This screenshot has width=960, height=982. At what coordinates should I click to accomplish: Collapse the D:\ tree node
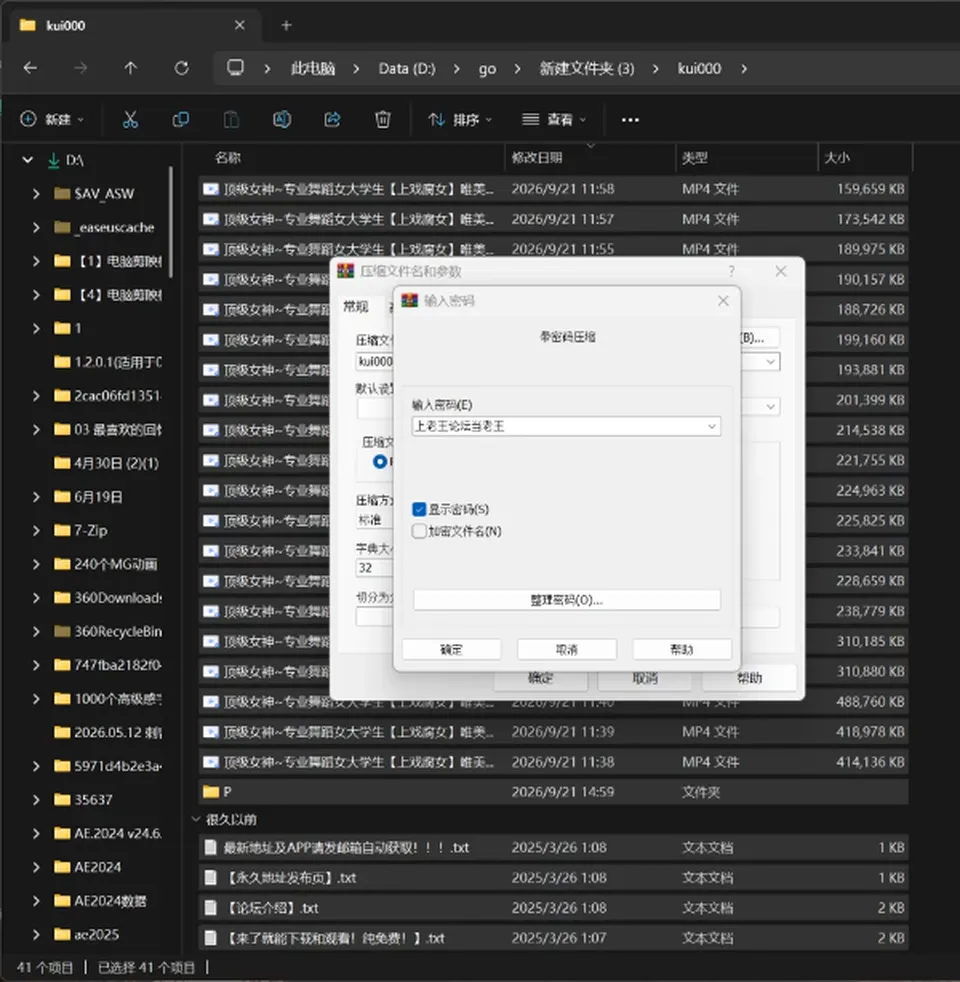tap(28, 160)
